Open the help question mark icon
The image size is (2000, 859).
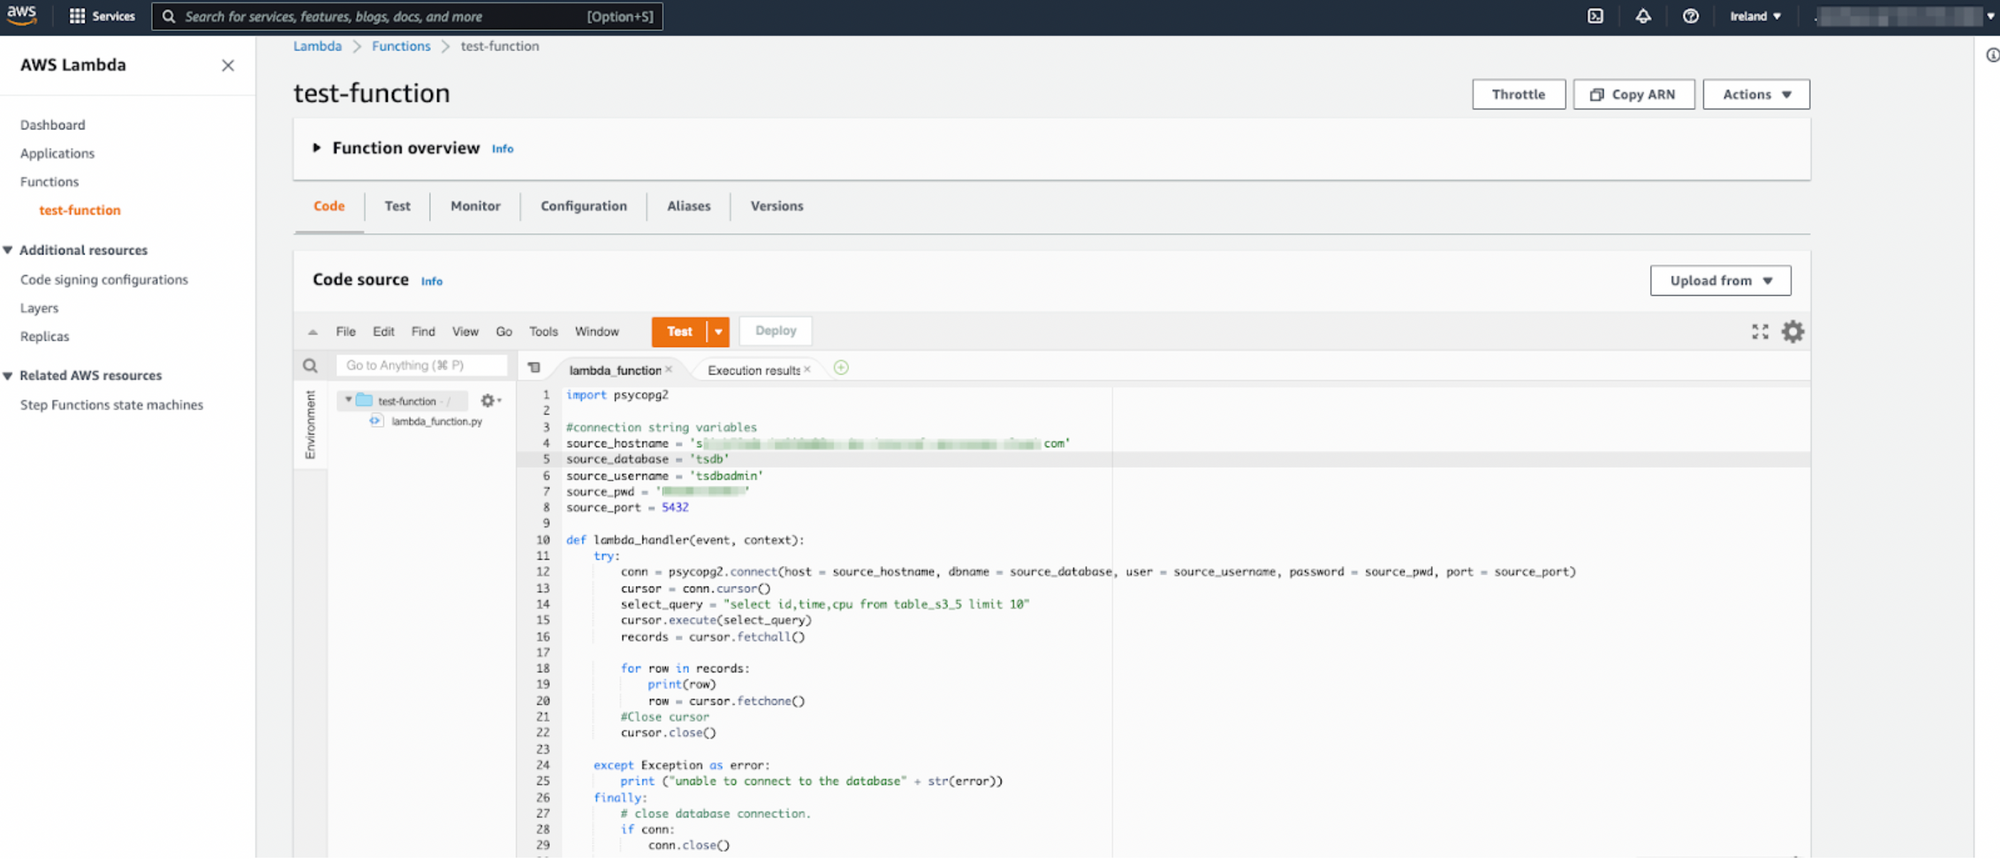[x=1690, y=16]
